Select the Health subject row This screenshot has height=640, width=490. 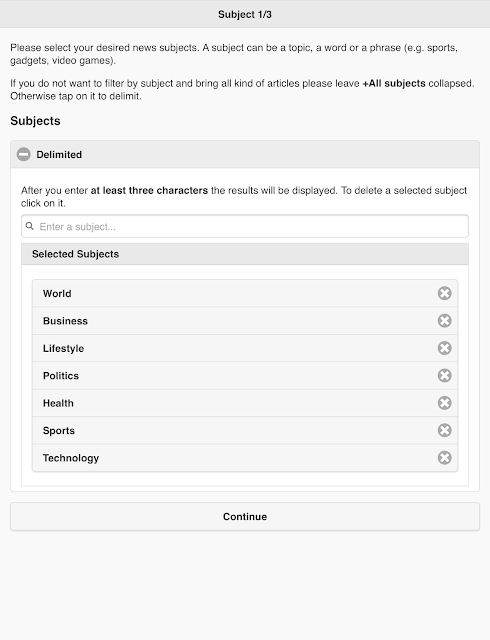(x=245, y=403)
